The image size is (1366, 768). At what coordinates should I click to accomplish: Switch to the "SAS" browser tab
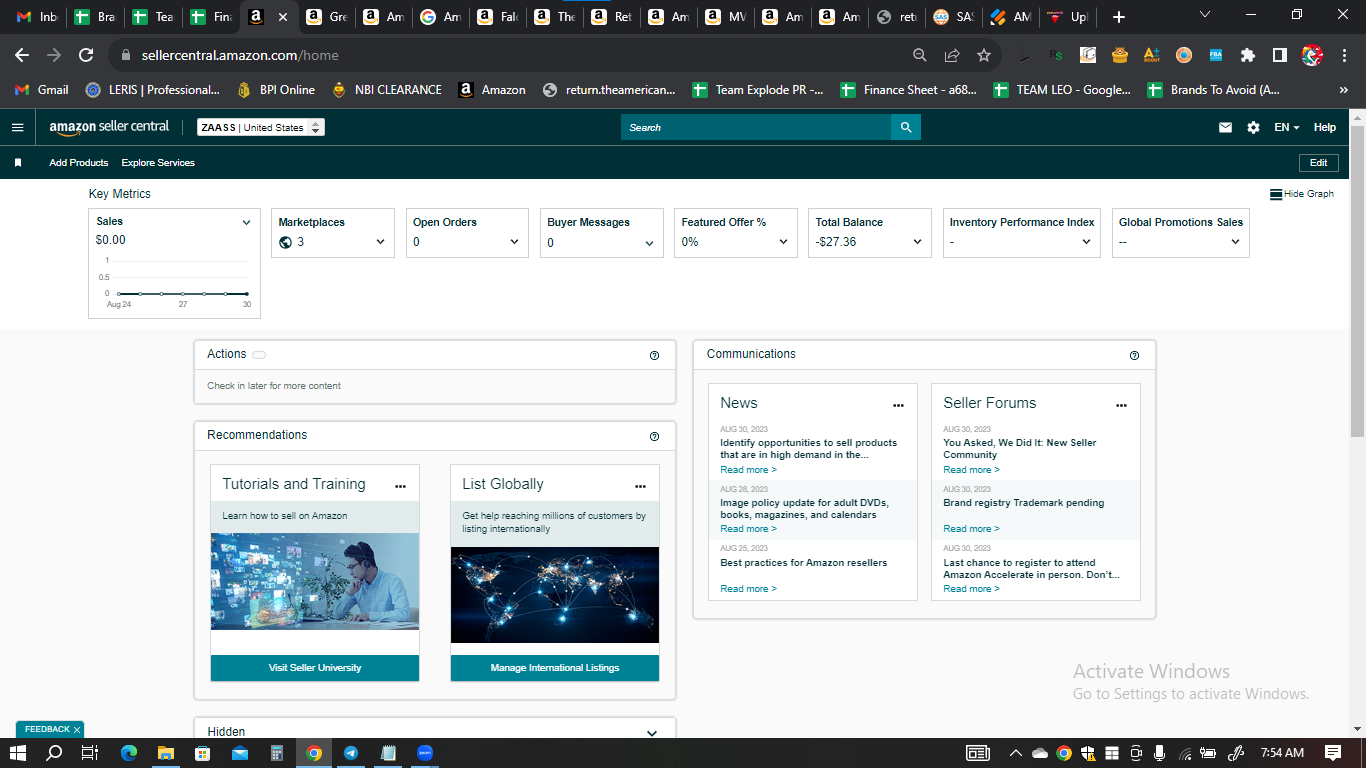point(953,17)
